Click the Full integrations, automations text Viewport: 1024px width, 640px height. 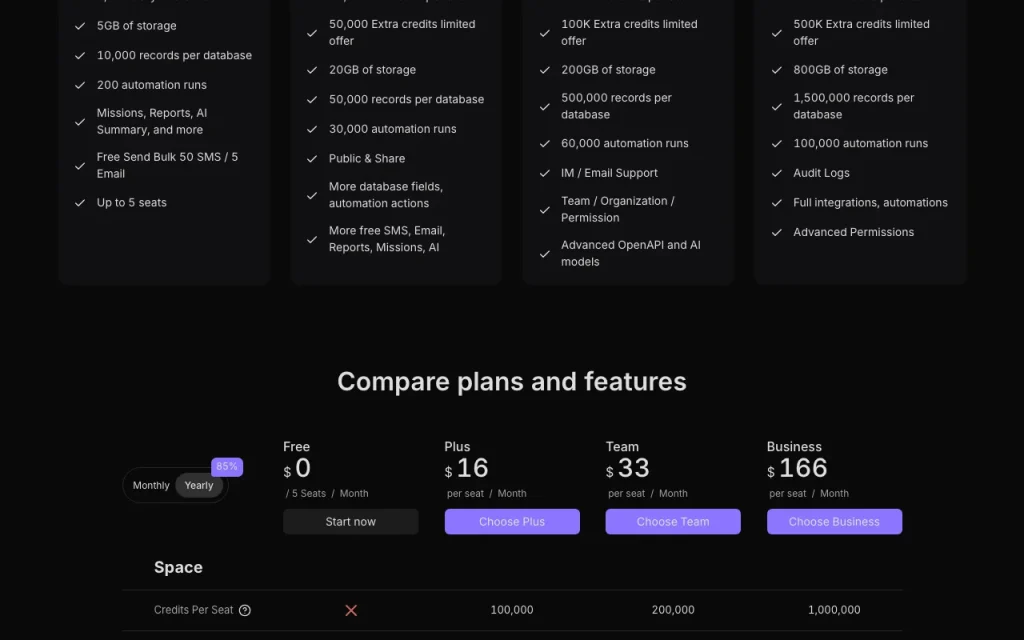[x=871, y=202]
